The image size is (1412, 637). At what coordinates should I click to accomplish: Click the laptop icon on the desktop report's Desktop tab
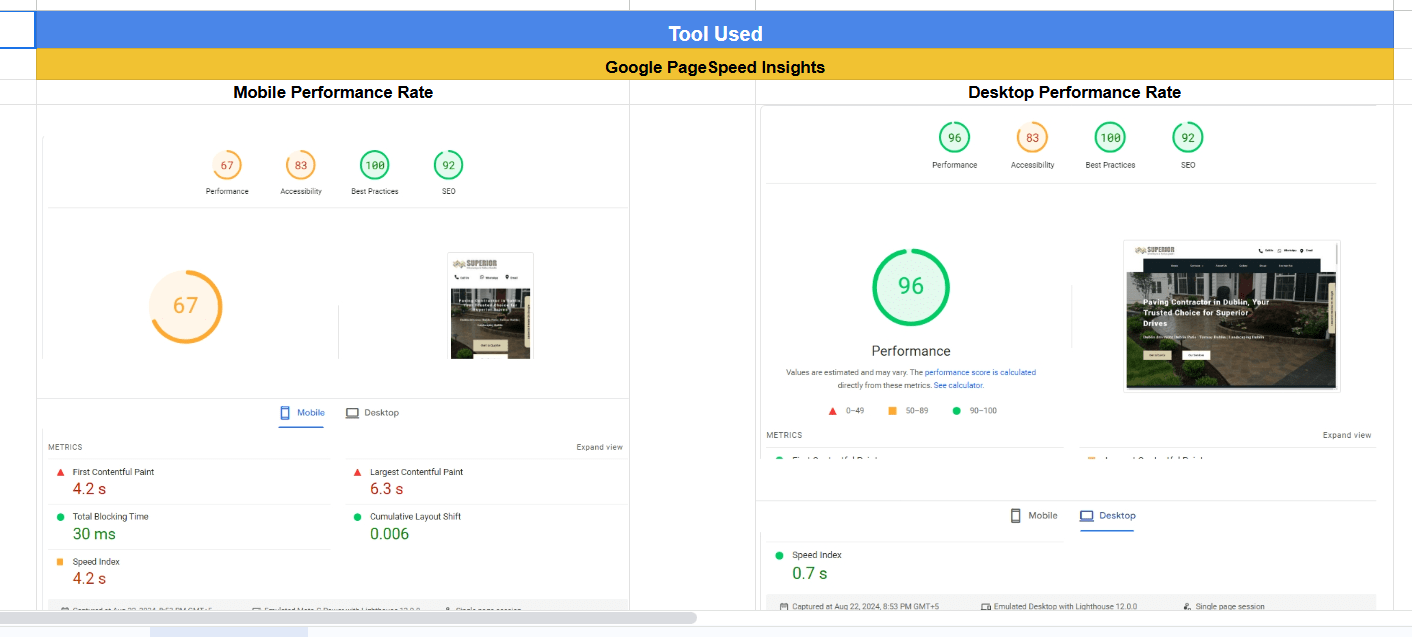coord(1087,516)
